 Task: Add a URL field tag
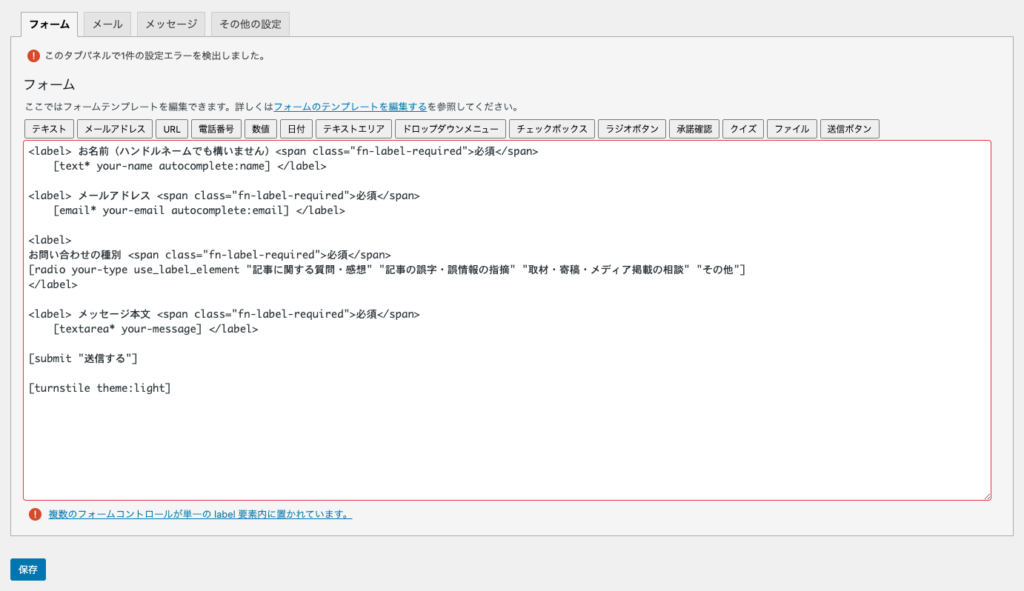click(x=172, y=129)
